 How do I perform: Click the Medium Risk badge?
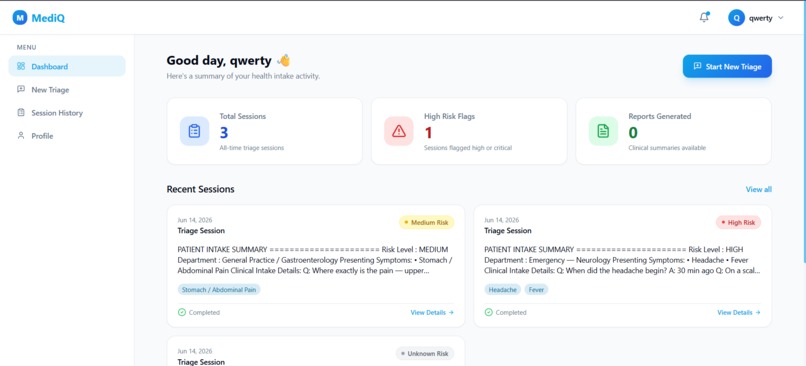(x=427, y=223)
